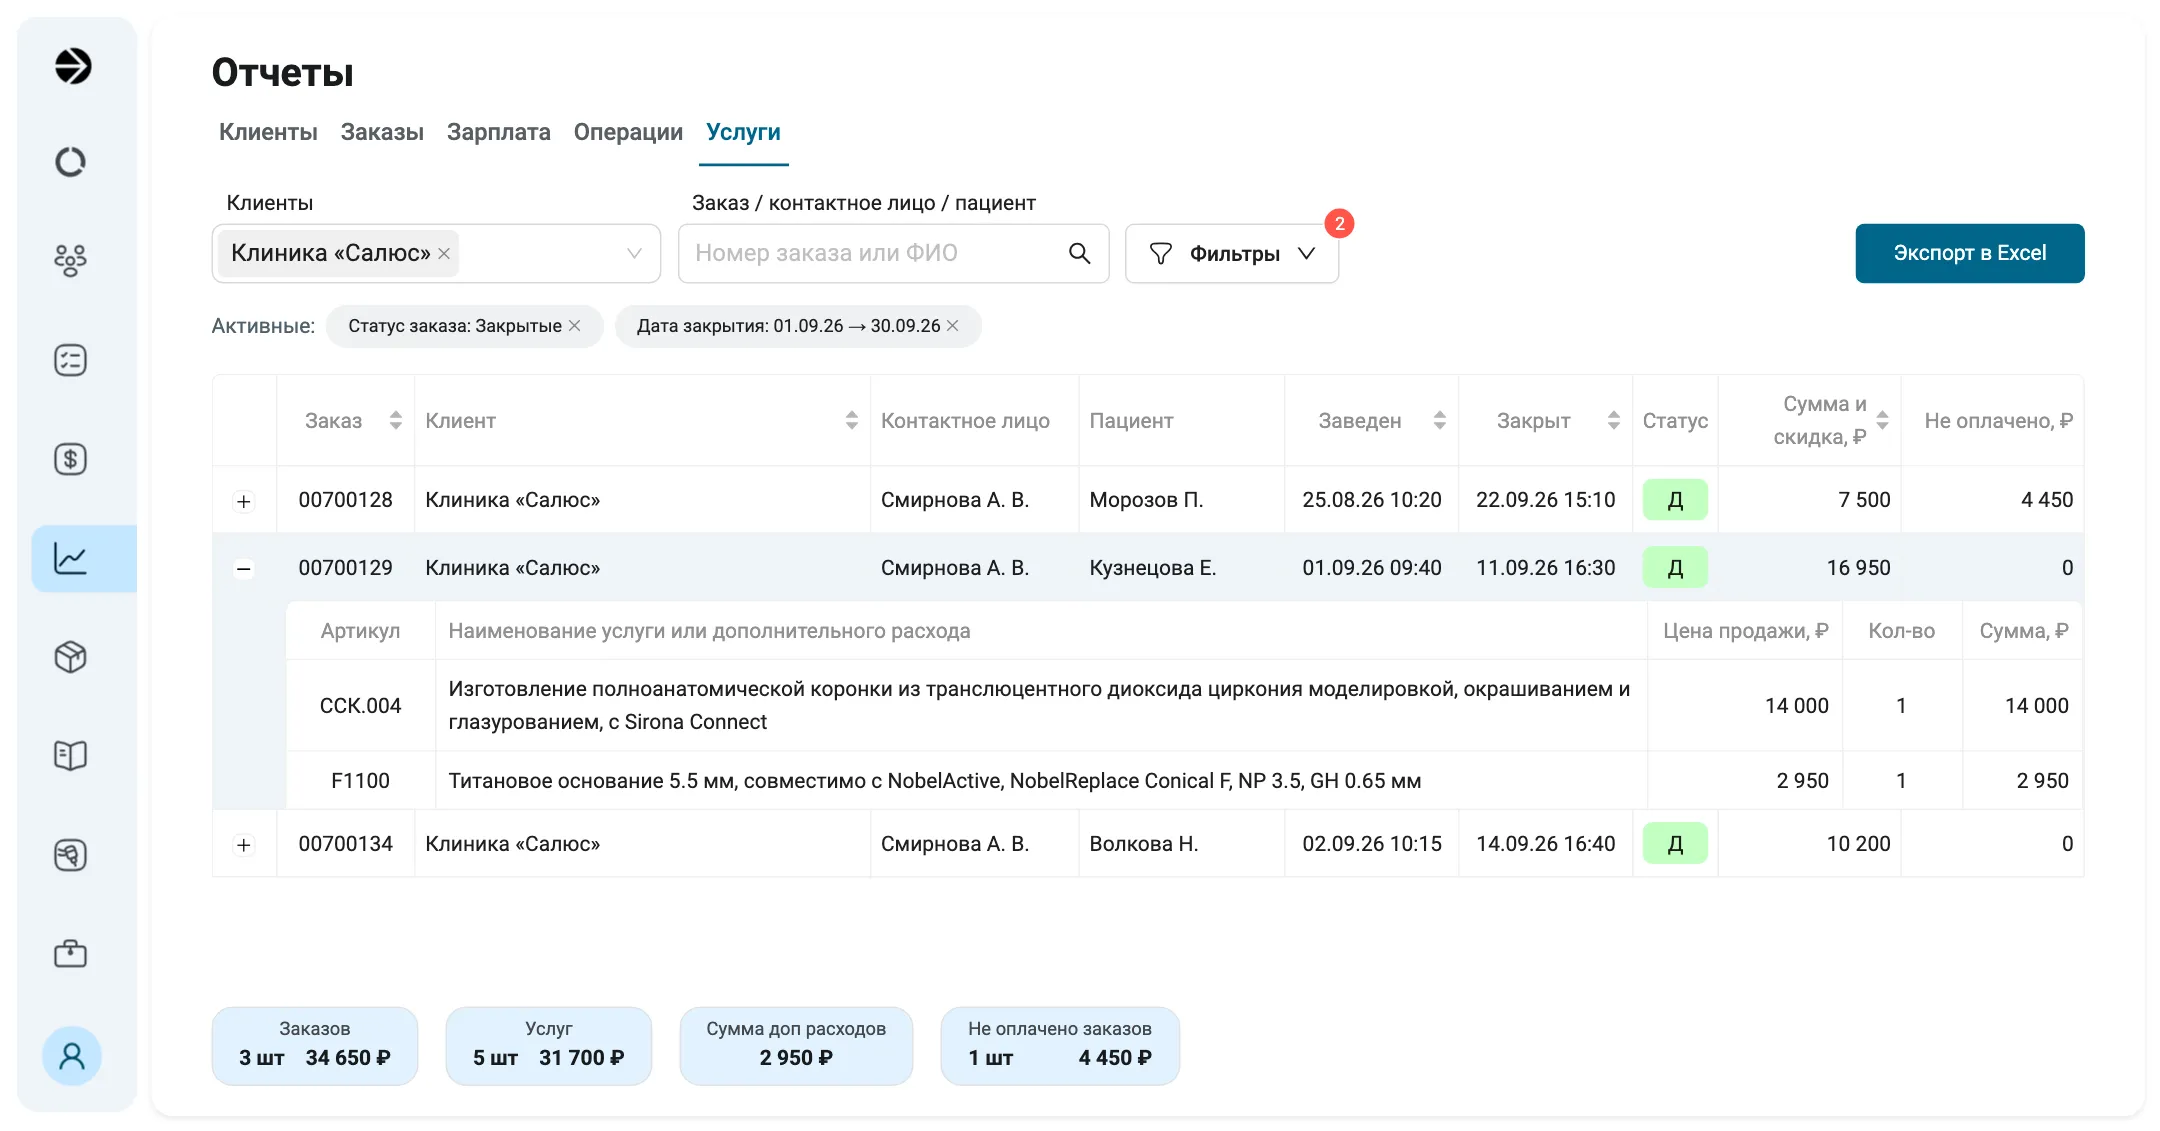2160x1131 pixels.
Task: Open the briefcase sidebar icon
Action: click(70, 953)
